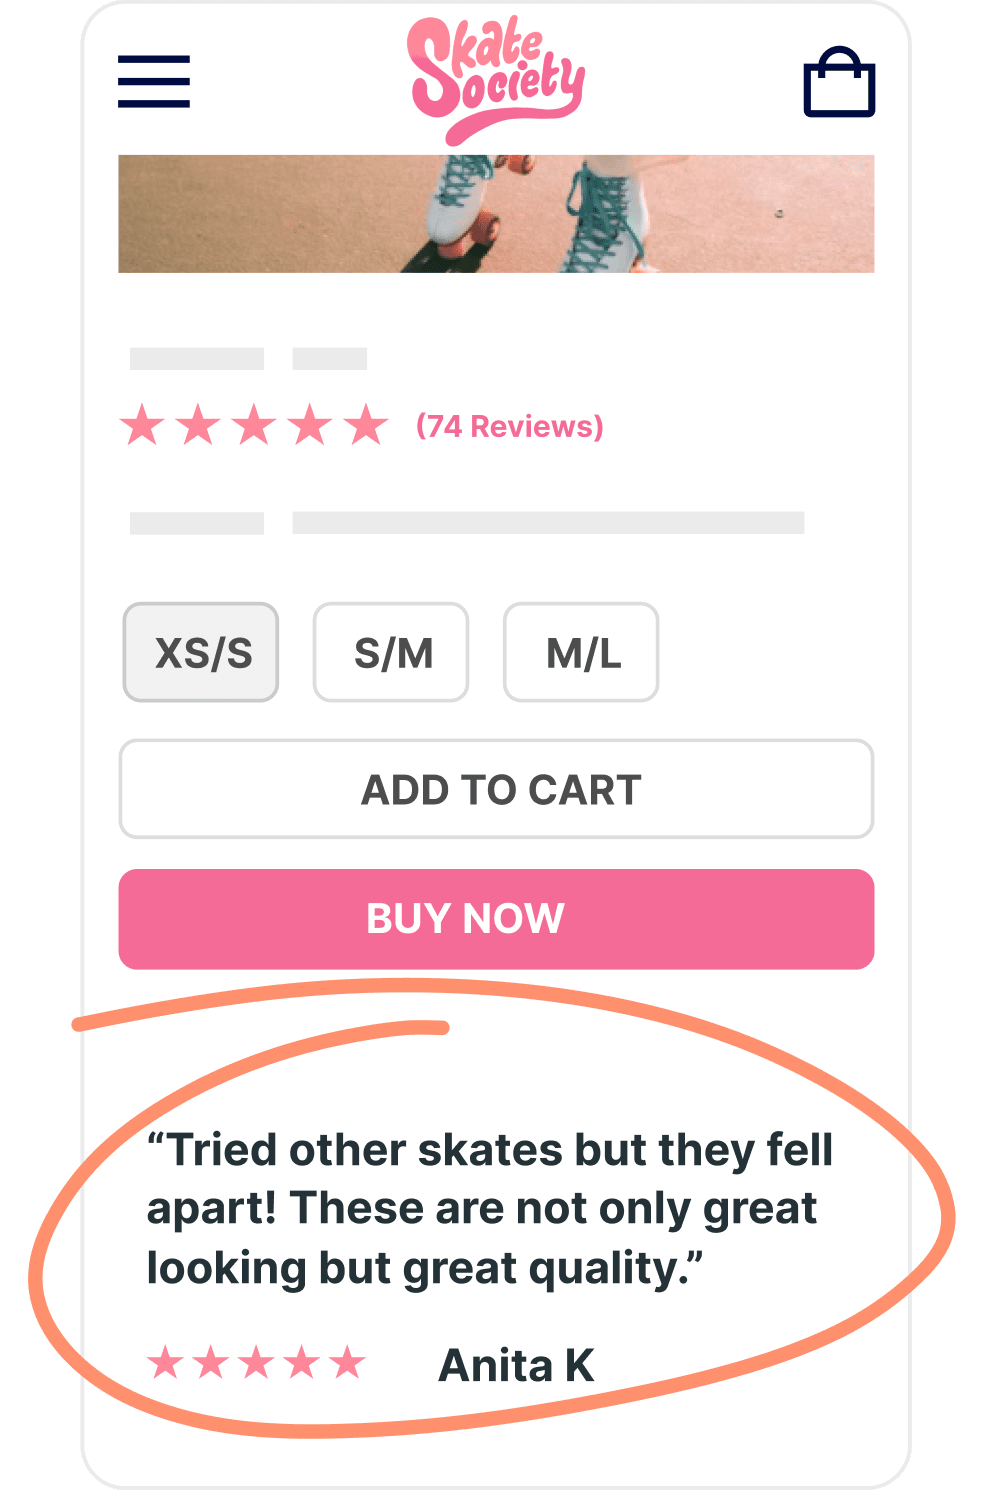The image size is (1006, 1490).
Task: Open the shopping bag cart
Action: 840,82
